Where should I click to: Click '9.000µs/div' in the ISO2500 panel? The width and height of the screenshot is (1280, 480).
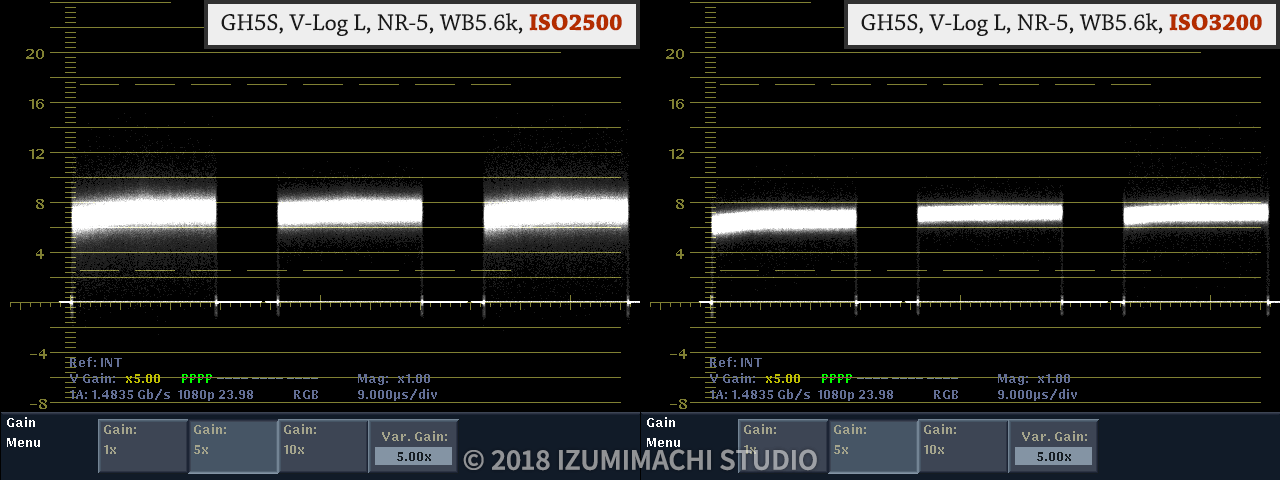pyautogui.click(x=398, y=395)
